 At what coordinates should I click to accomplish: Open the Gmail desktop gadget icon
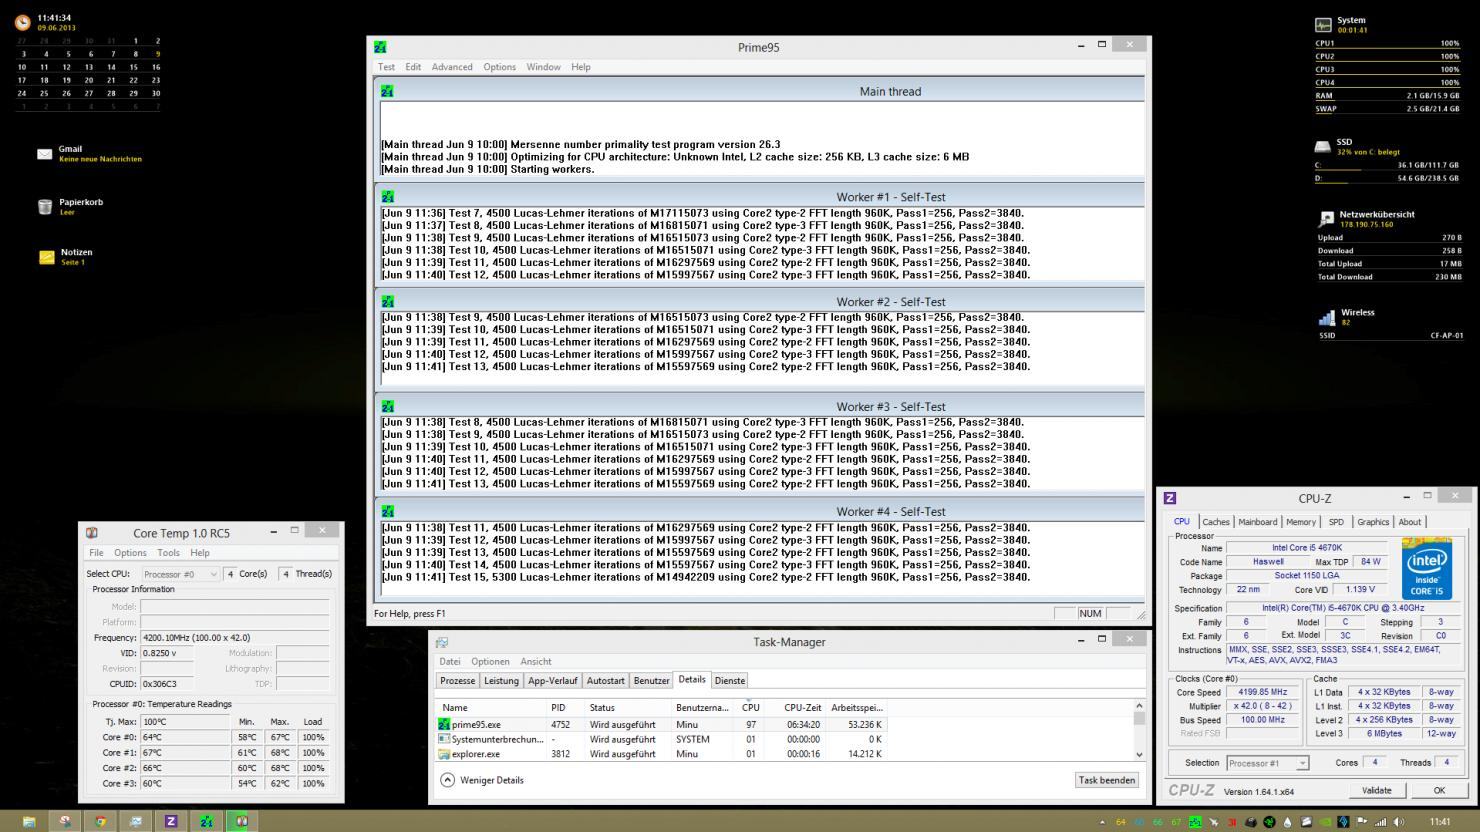[45, 154]
